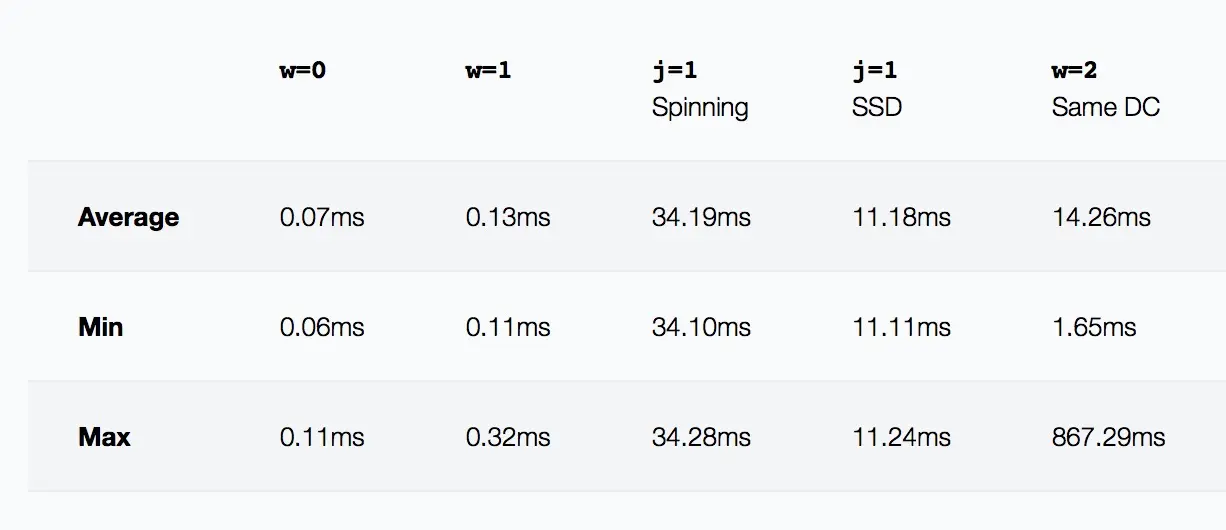Click the j=1 SSD column header

(876, 89)
